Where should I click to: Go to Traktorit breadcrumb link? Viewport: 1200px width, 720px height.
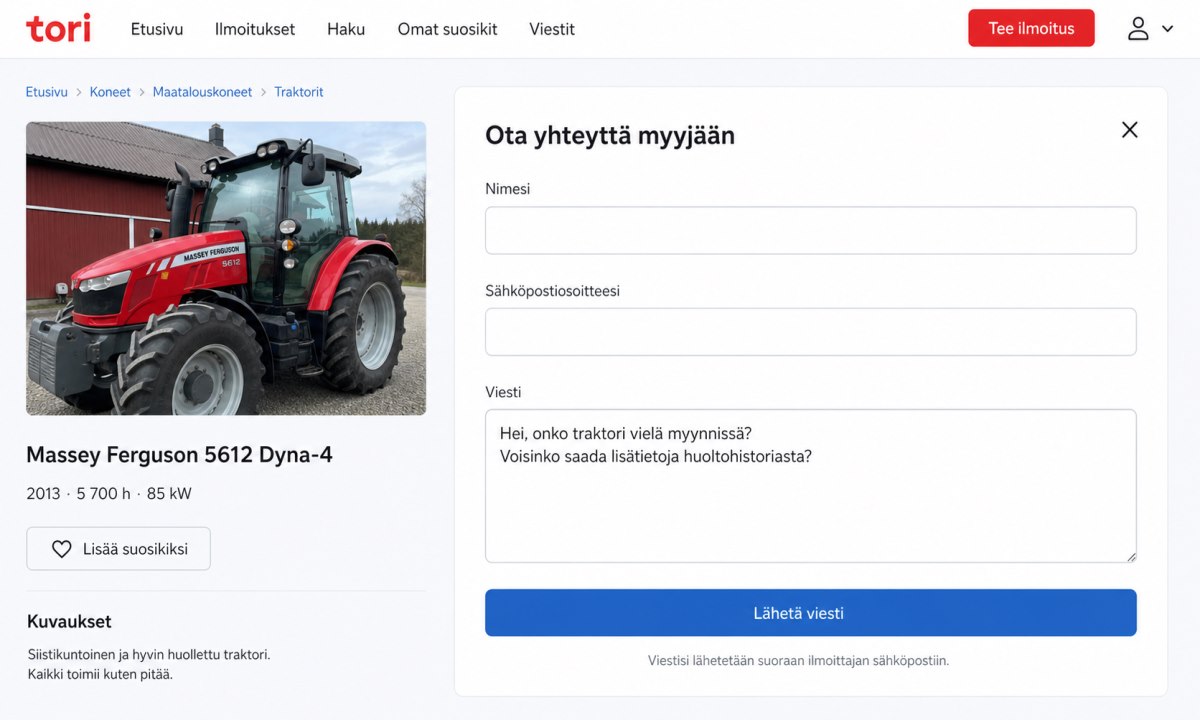point(299,92)
